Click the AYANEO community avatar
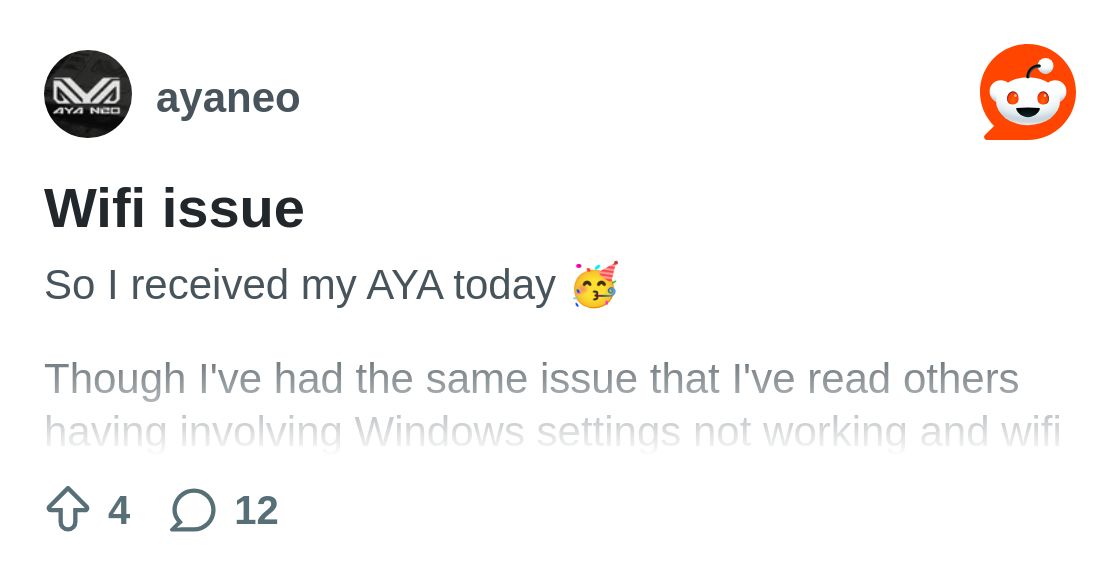 coord(88,94)
